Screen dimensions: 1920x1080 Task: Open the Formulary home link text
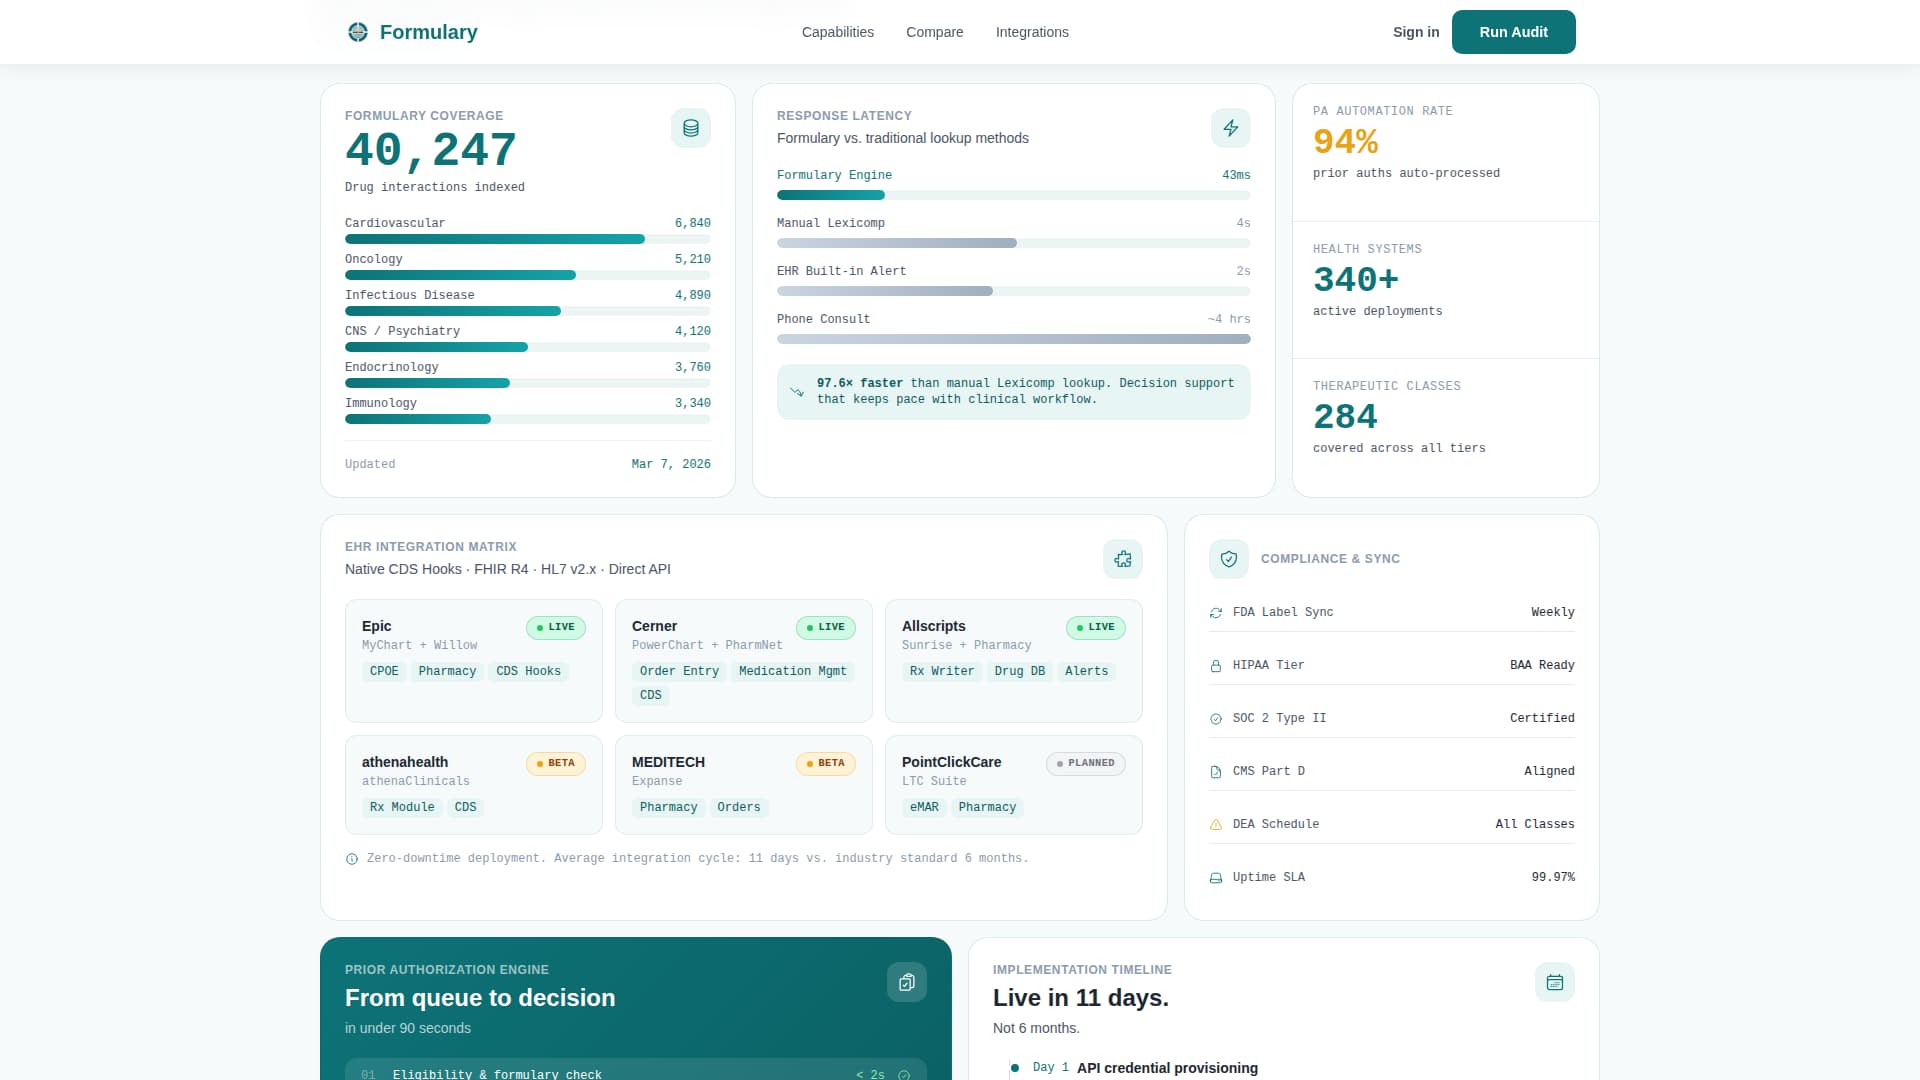click(x=428, y=32)
